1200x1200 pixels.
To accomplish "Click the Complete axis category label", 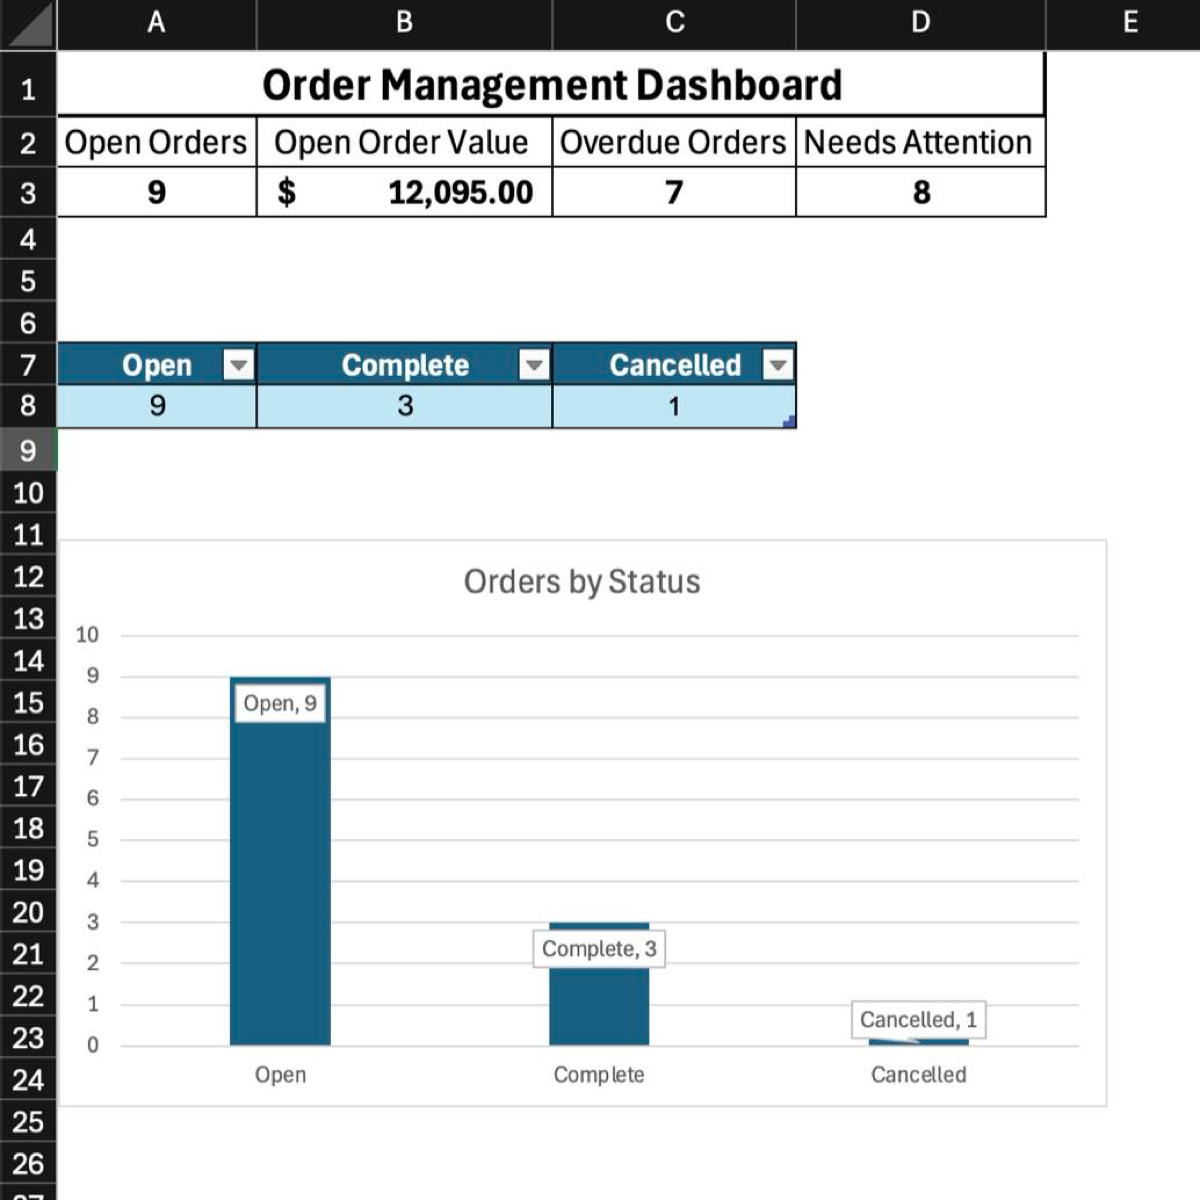I will pyautogui.click(x=599, y=1075).
